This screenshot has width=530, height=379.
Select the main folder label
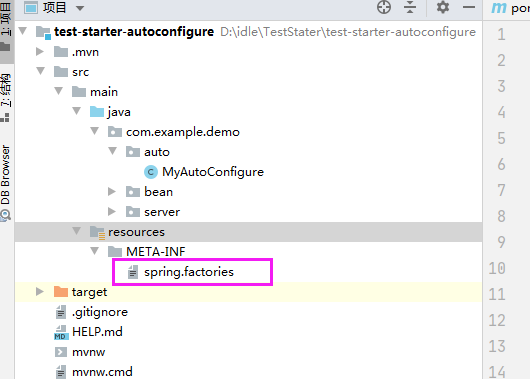(104, 92)
